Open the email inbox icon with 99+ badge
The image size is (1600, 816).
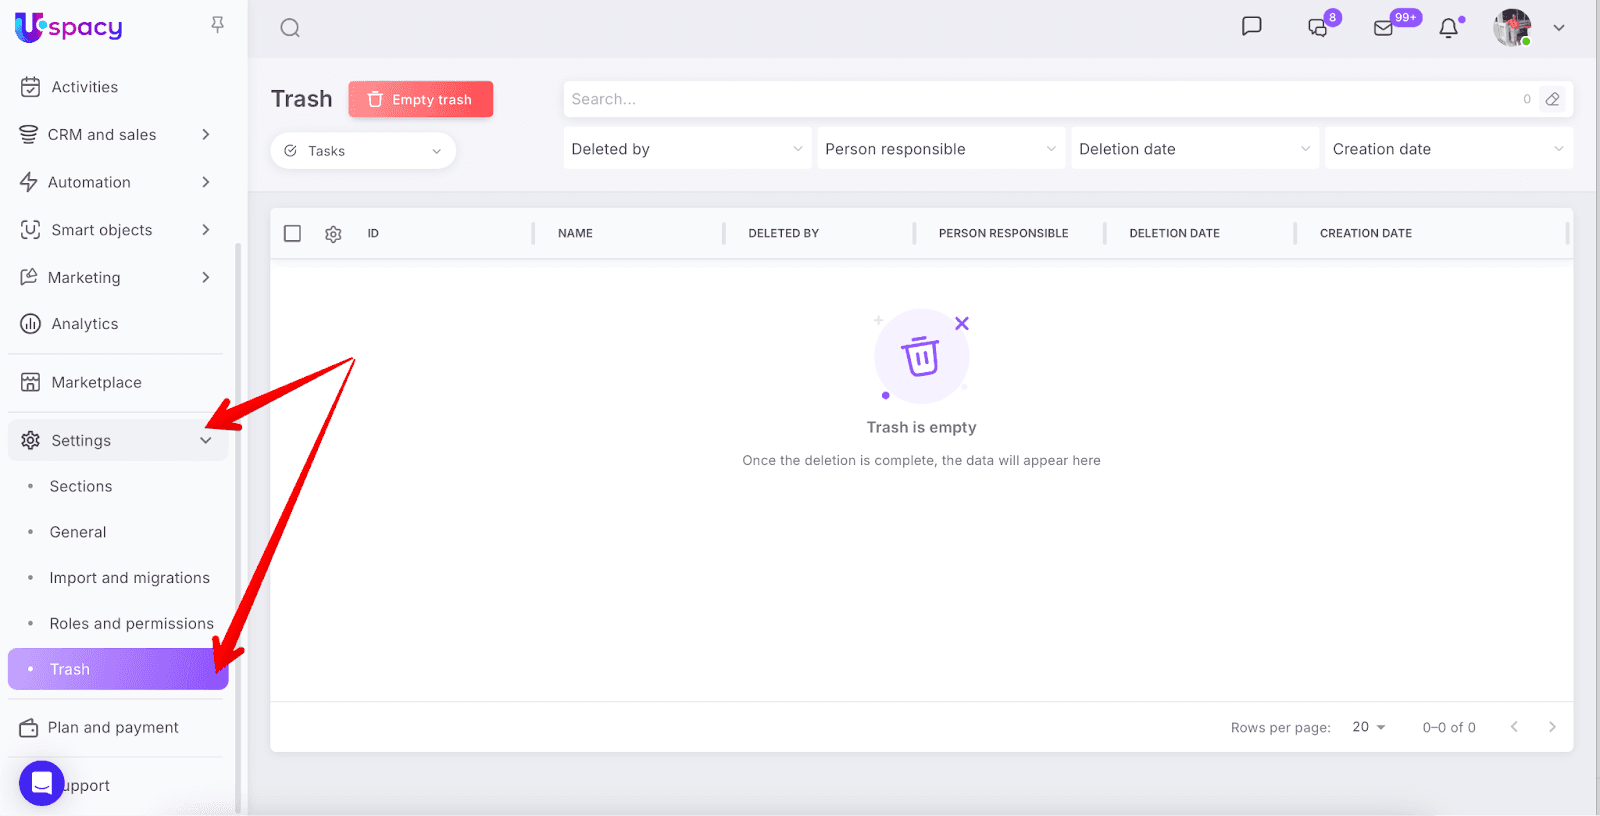1384,28
